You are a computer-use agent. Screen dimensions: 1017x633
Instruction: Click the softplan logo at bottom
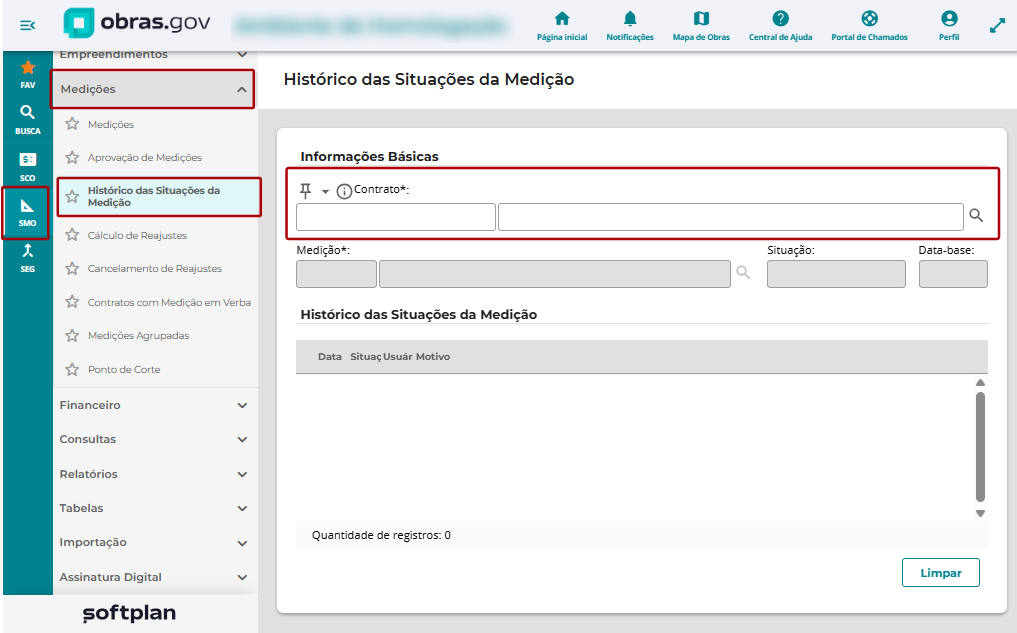(129, 614)
